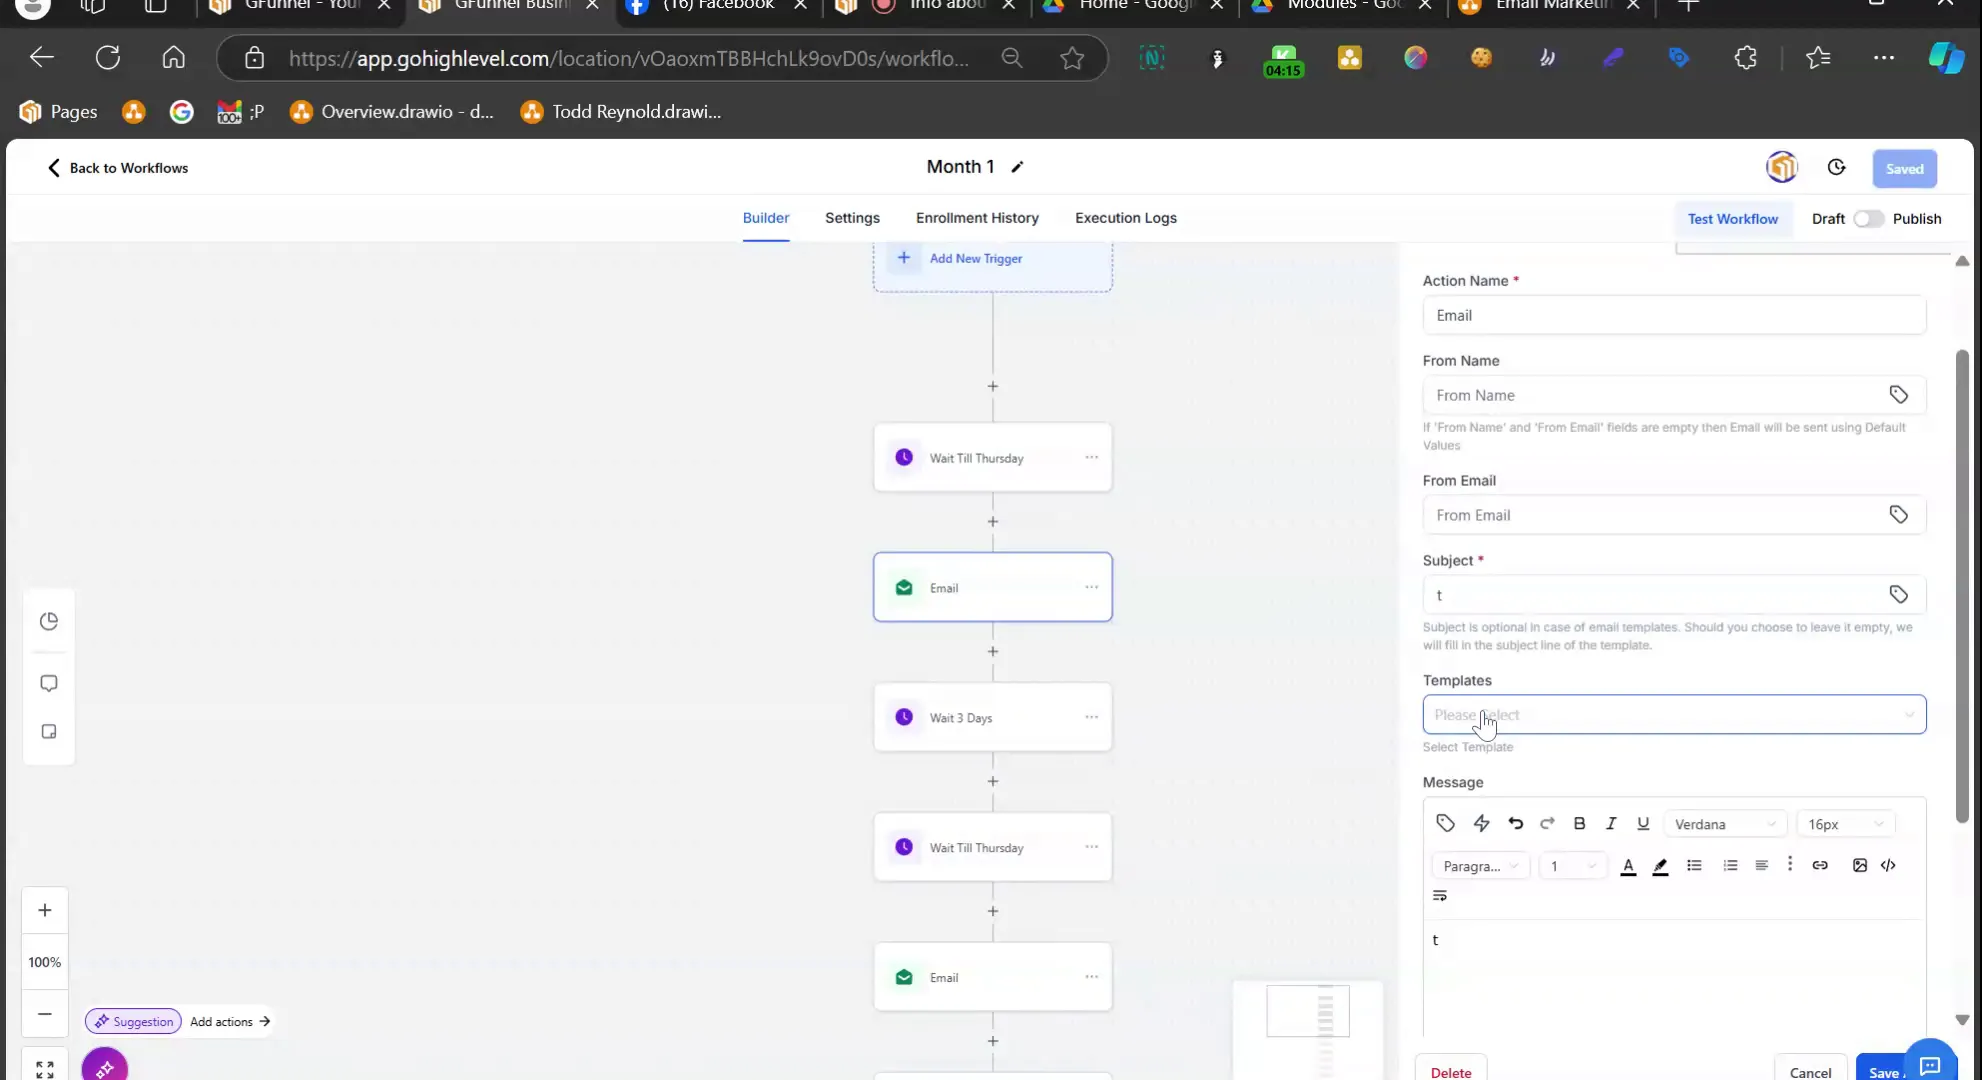This screenshot has height=1080, width=1982.
Task: Switch to the Email Marketing browser tab
Action: coord(1550,8)
